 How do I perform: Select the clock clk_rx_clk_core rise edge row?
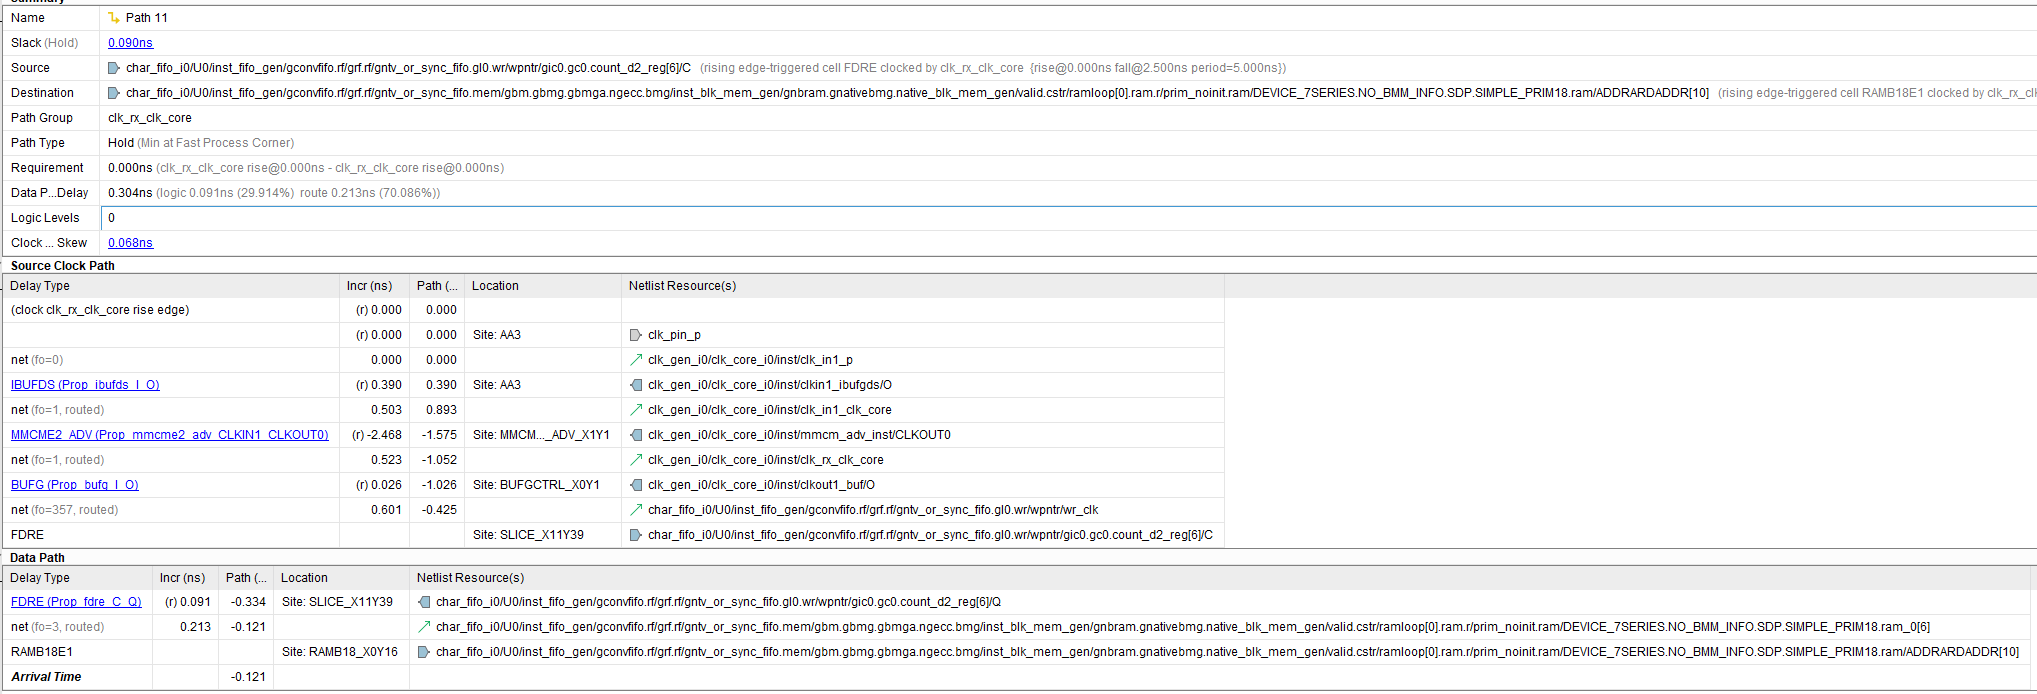(x=613, y=310)
